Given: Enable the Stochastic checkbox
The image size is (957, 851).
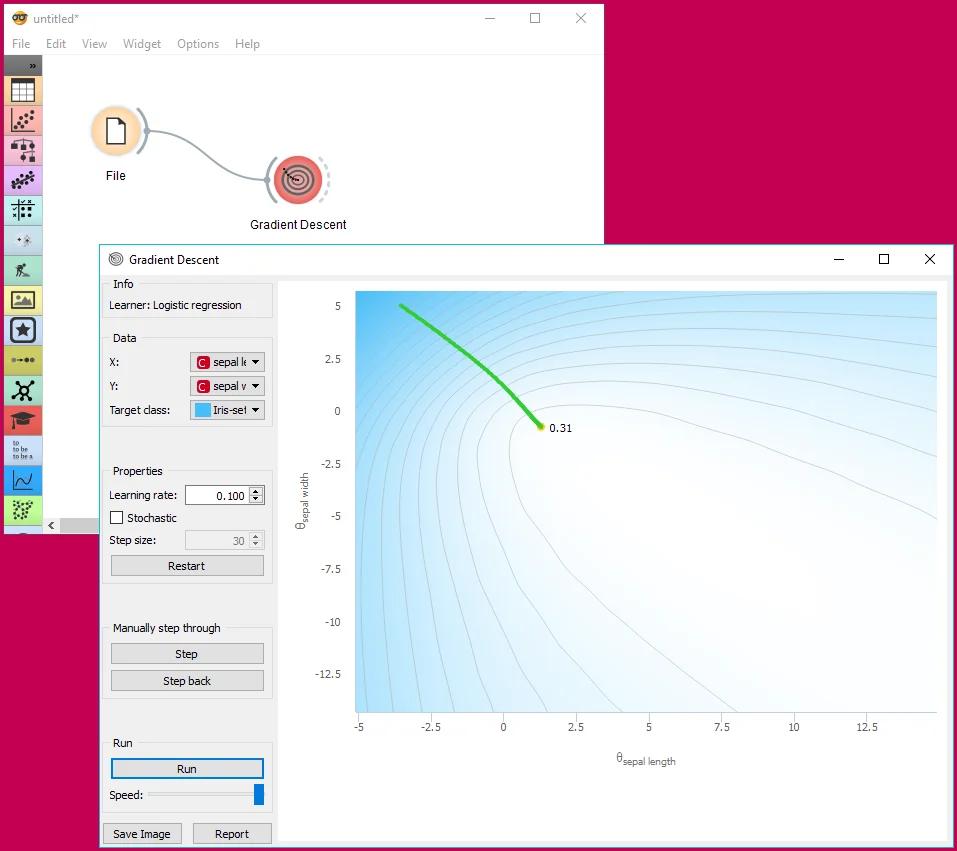Looking at the screenshot, I should coord(117,518).
